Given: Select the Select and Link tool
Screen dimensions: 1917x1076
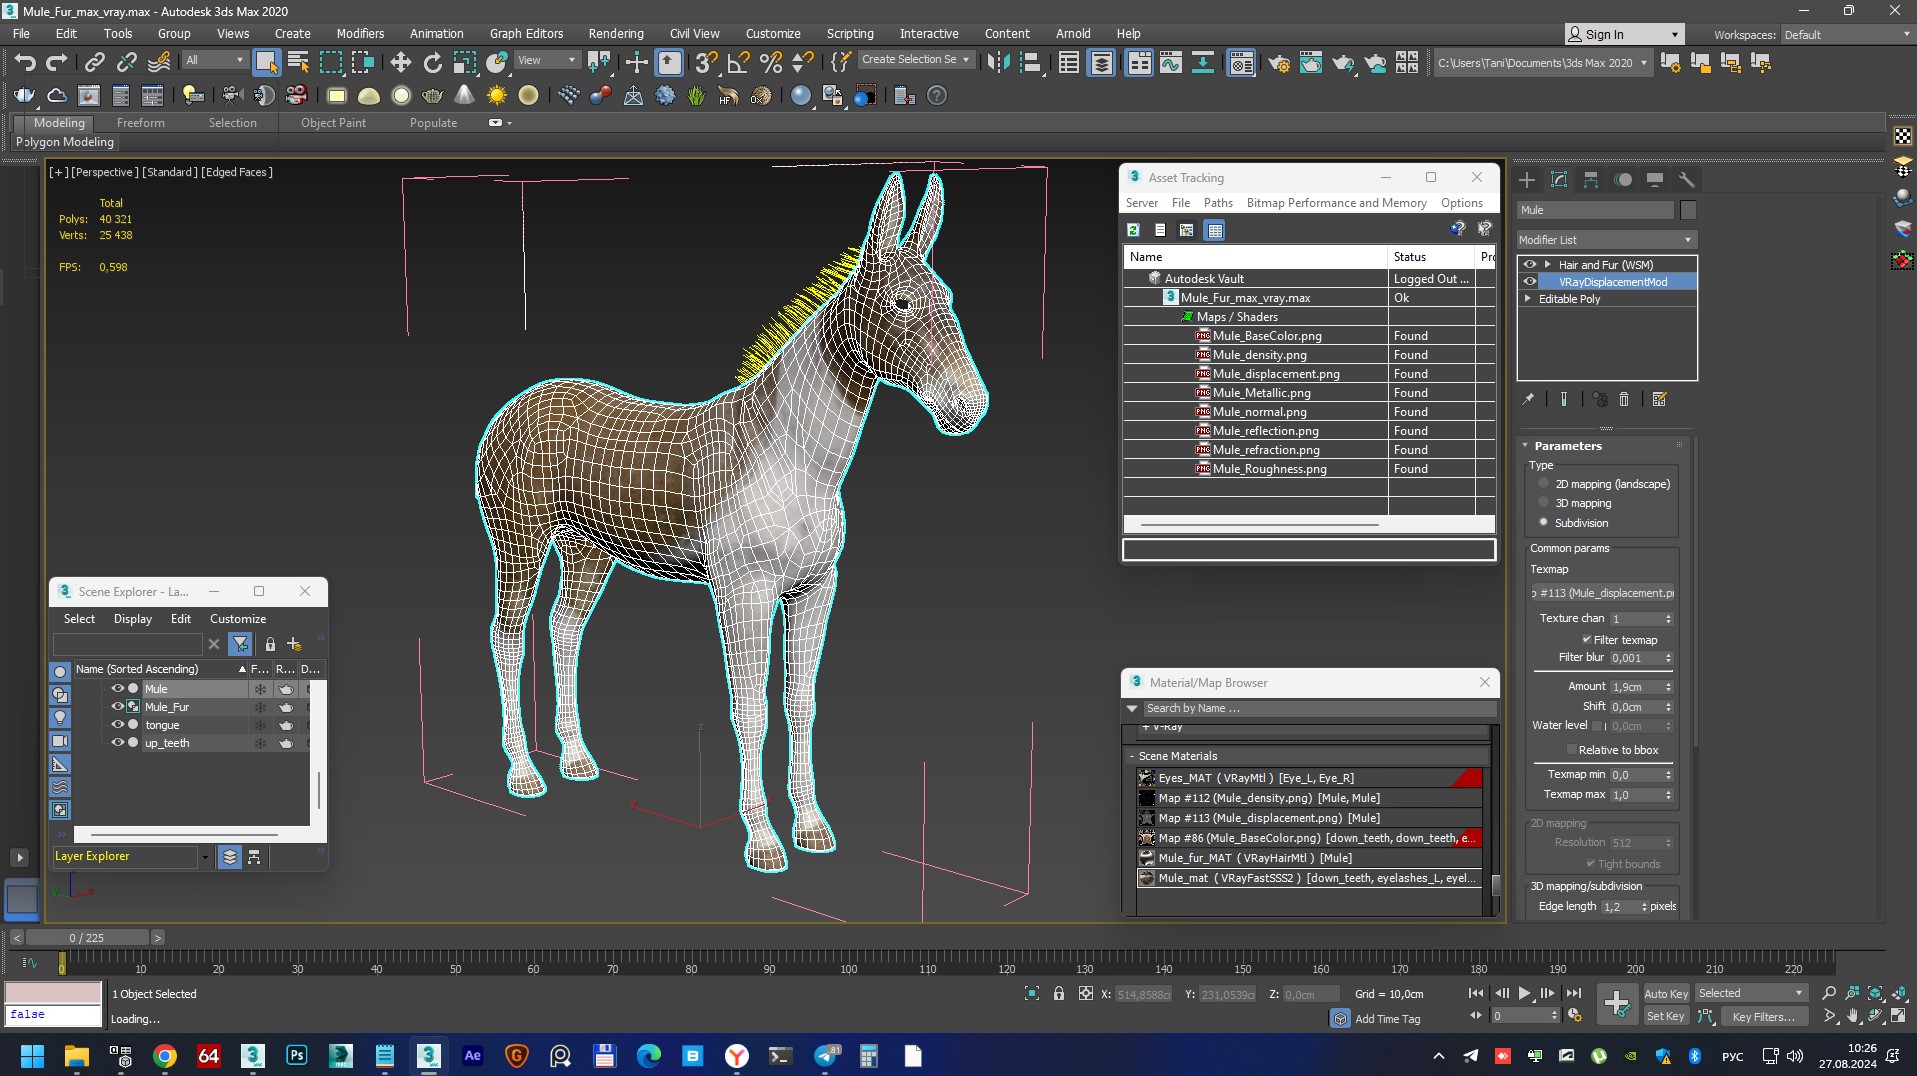Looking at the screenshot, I should pyautogui.click(x=94, y=63).
